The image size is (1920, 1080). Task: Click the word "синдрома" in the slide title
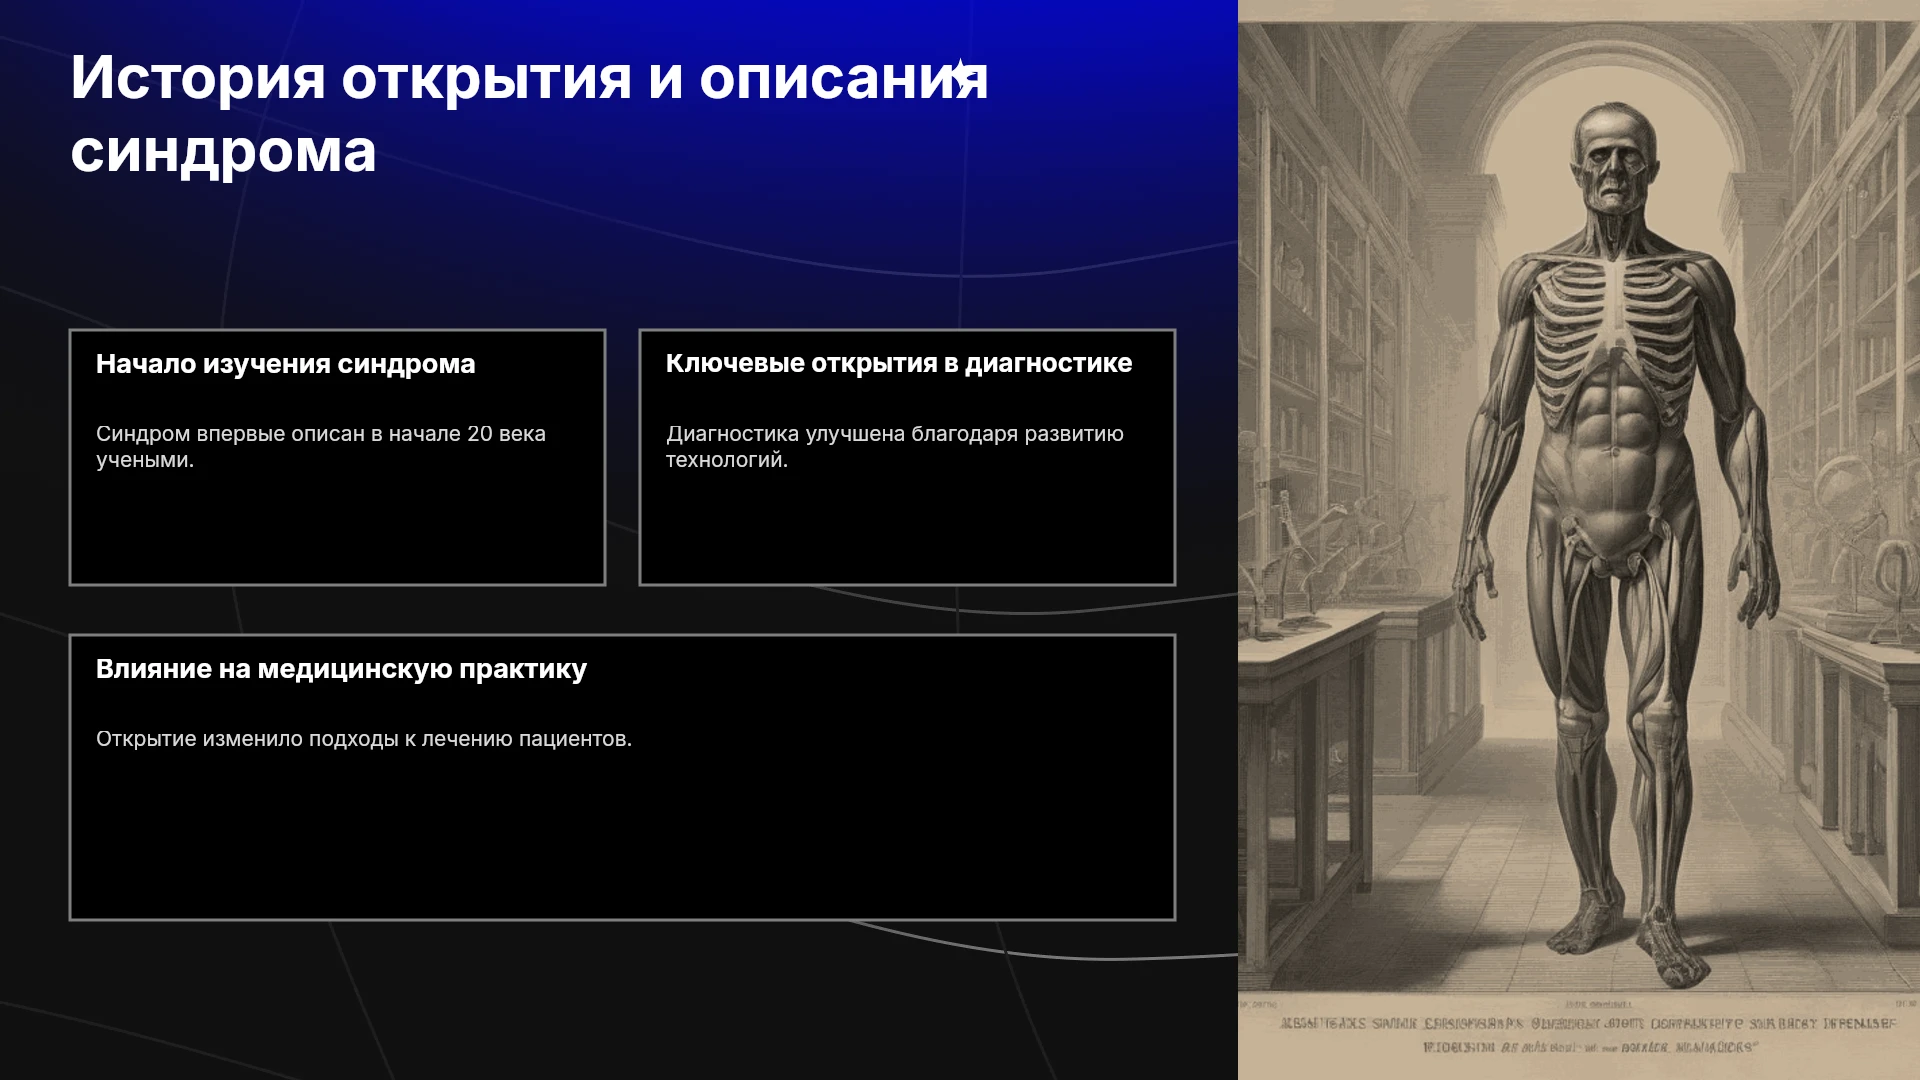click(223, 152)
